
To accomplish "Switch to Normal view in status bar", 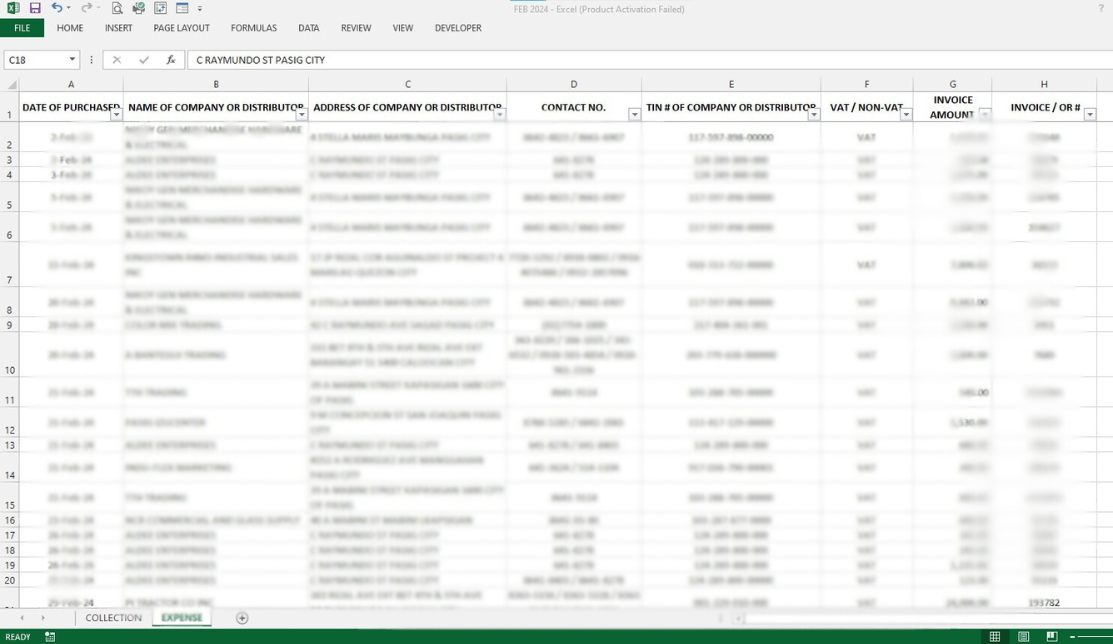I will tap(995, 637).
